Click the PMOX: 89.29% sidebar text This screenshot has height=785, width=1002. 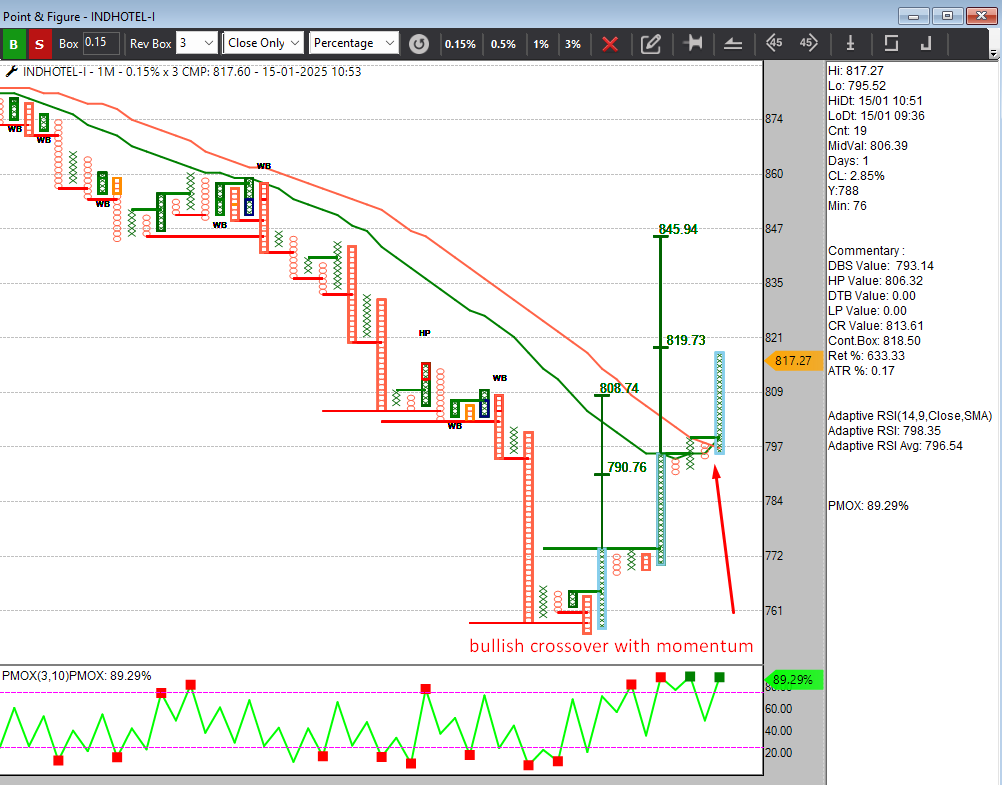coord(868,506)
